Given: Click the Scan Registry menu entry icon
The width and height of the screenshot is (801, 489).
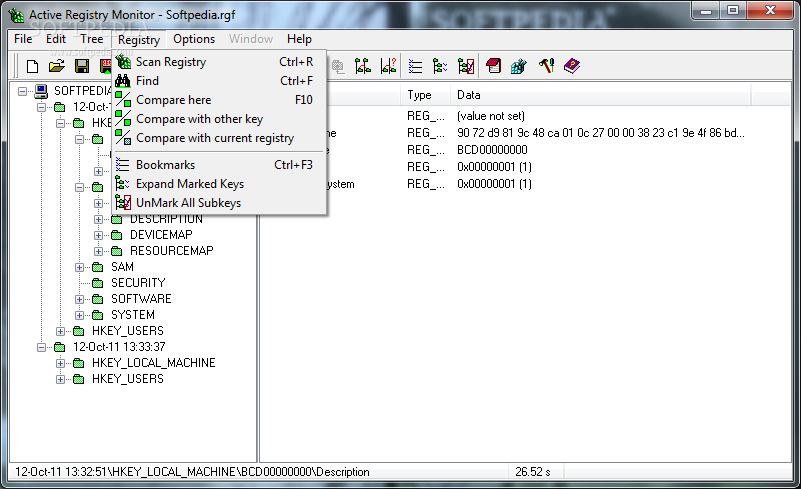Looking at the screenshot, I should (123, 62).
